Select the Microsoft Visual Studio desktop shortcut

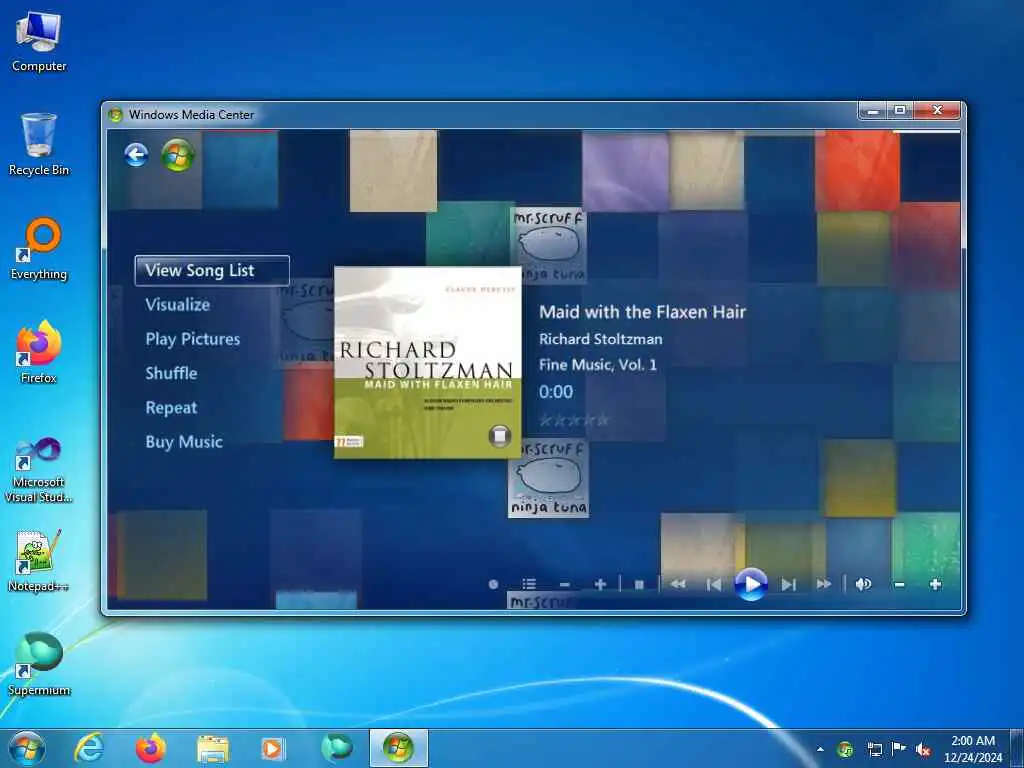pos(39,470)
